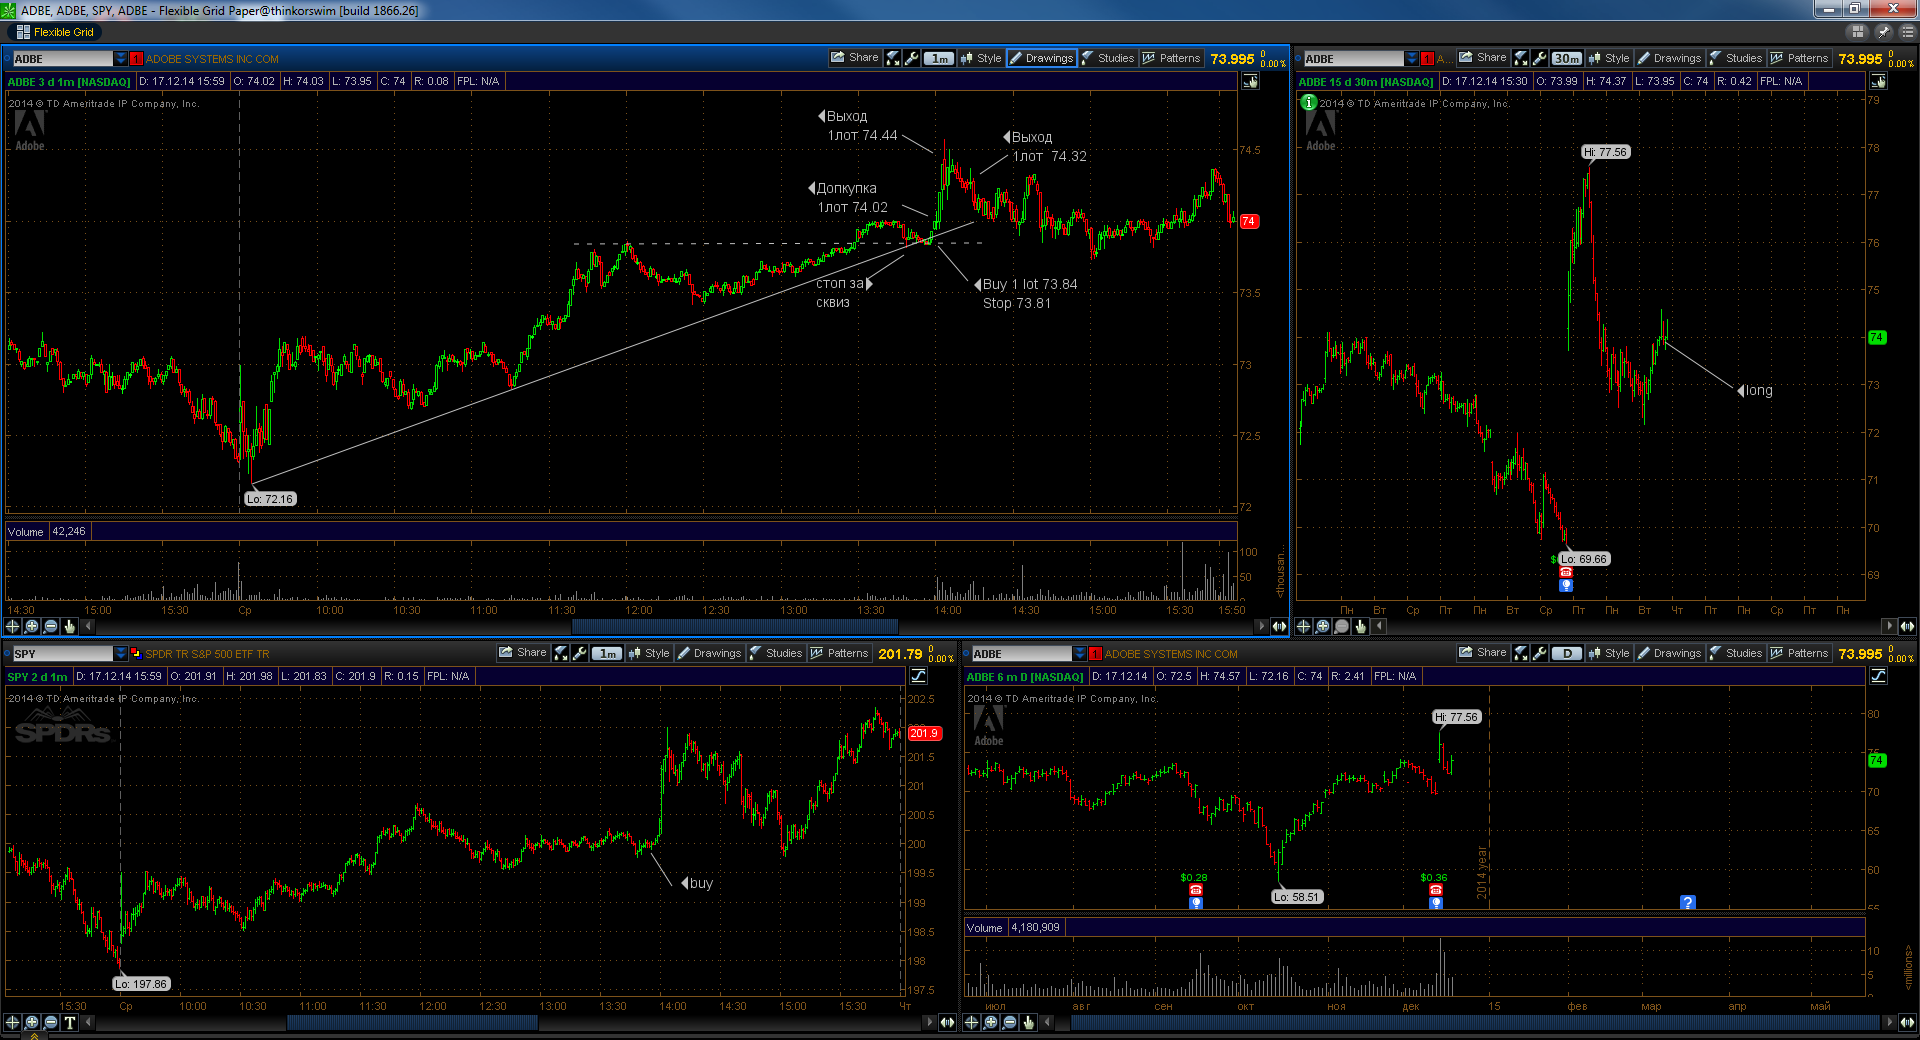The width and height of the screenshot is (1920, 1040).
Task: Open Patterns menu in daily ADBE chart
Action: (x=1799, y=653)
